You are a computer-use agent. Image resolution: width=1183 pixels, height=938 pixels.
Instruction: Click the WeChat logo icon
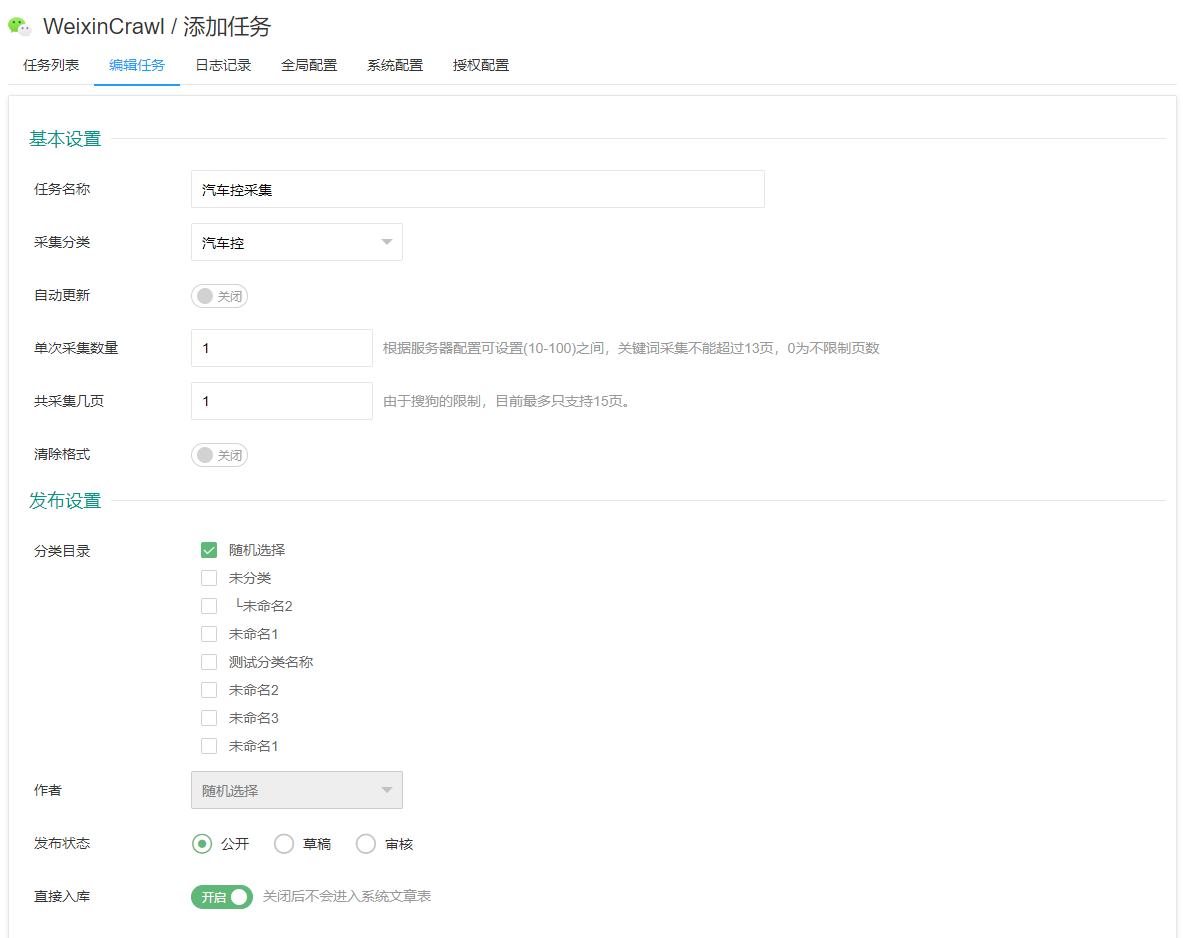coord(20,26)
